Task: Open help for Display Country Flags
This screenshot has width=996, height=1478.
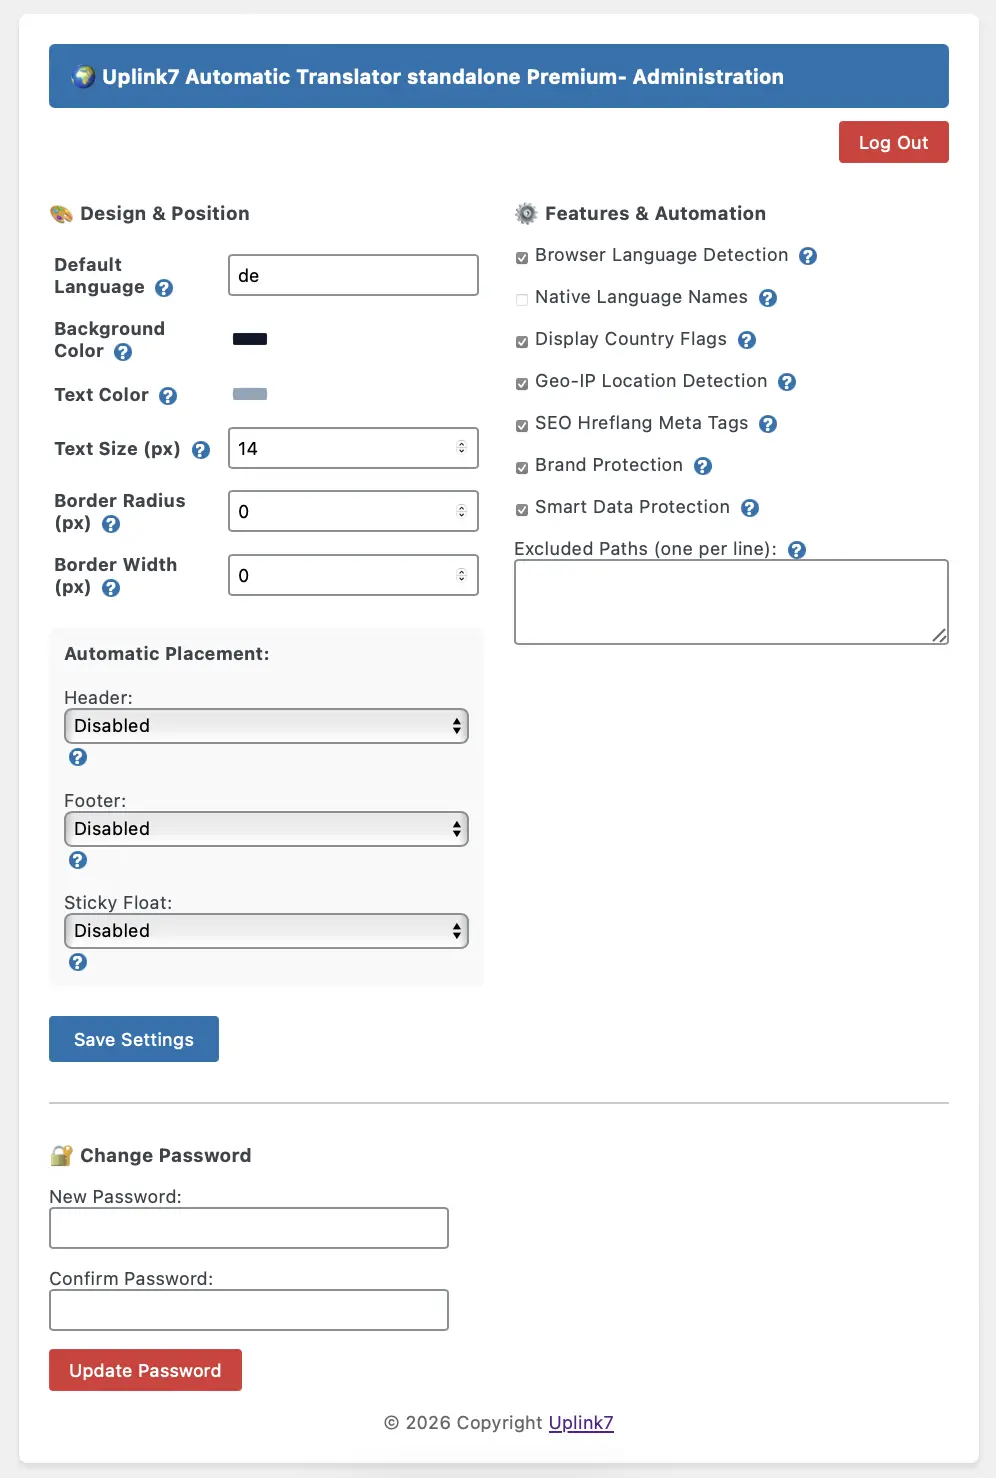Action: (x=747, y=340)
